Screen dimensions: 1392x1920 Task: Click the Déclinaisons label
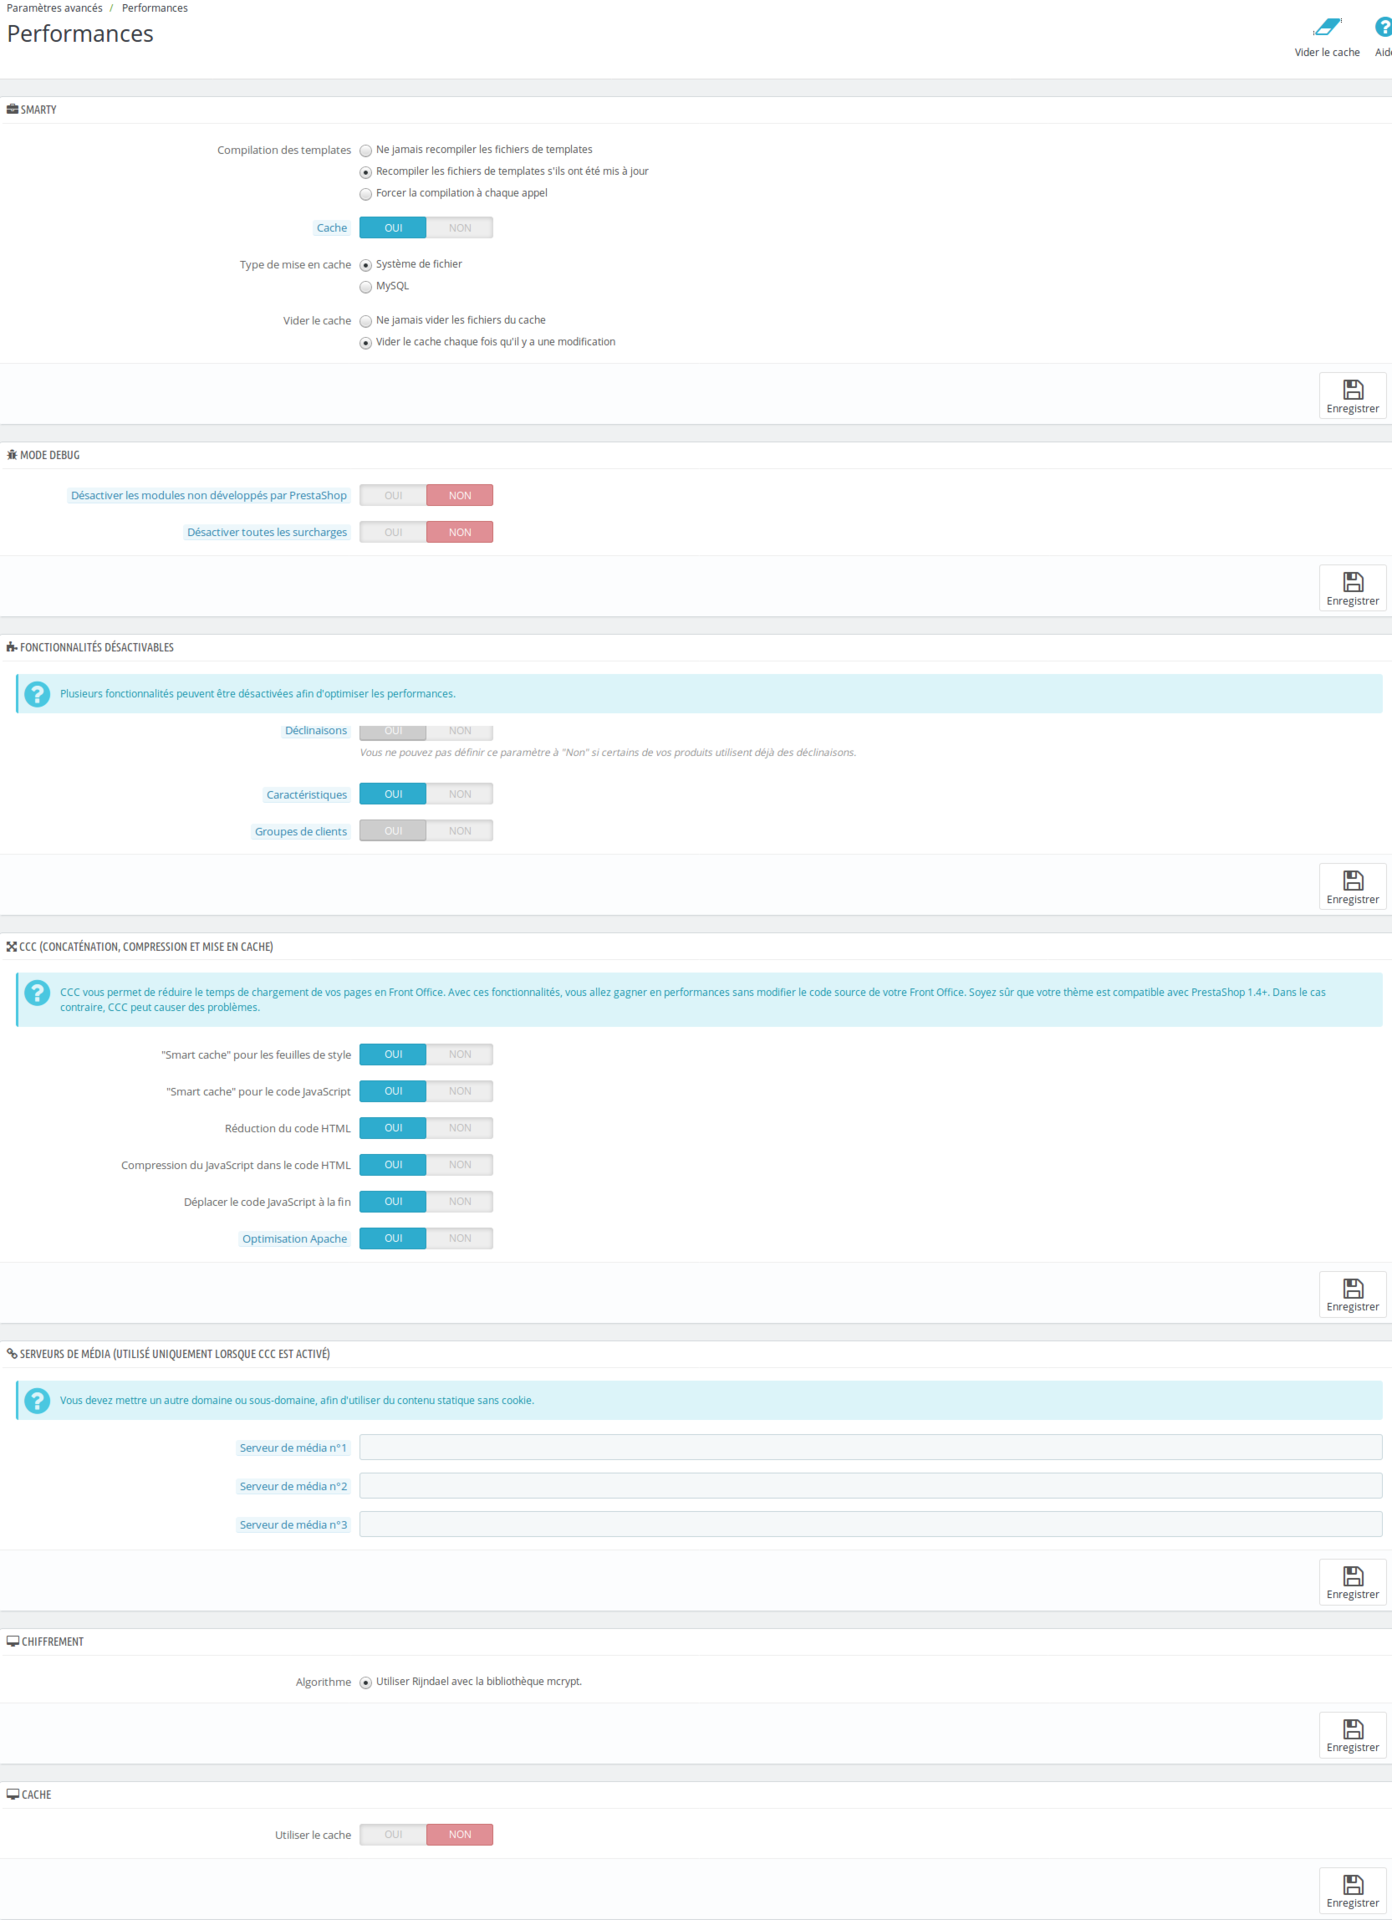coord(316,731)
